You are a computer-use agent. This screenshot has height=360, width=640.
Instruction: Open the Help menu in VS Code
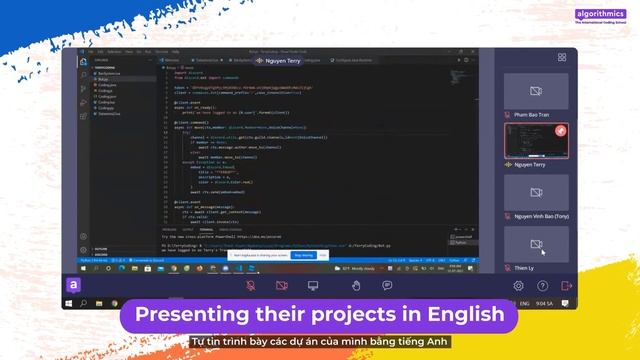(176, 52)
